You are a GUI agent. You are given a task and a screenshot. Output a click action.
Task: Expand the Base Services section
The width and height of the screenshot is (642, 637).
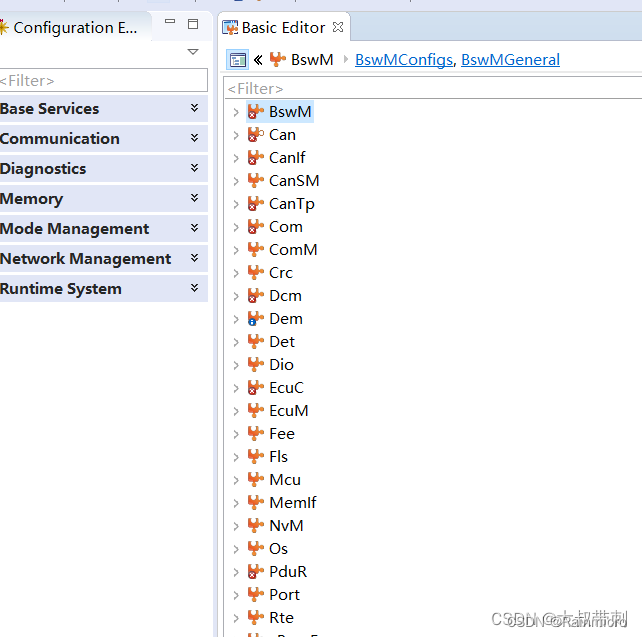point(194,108)
